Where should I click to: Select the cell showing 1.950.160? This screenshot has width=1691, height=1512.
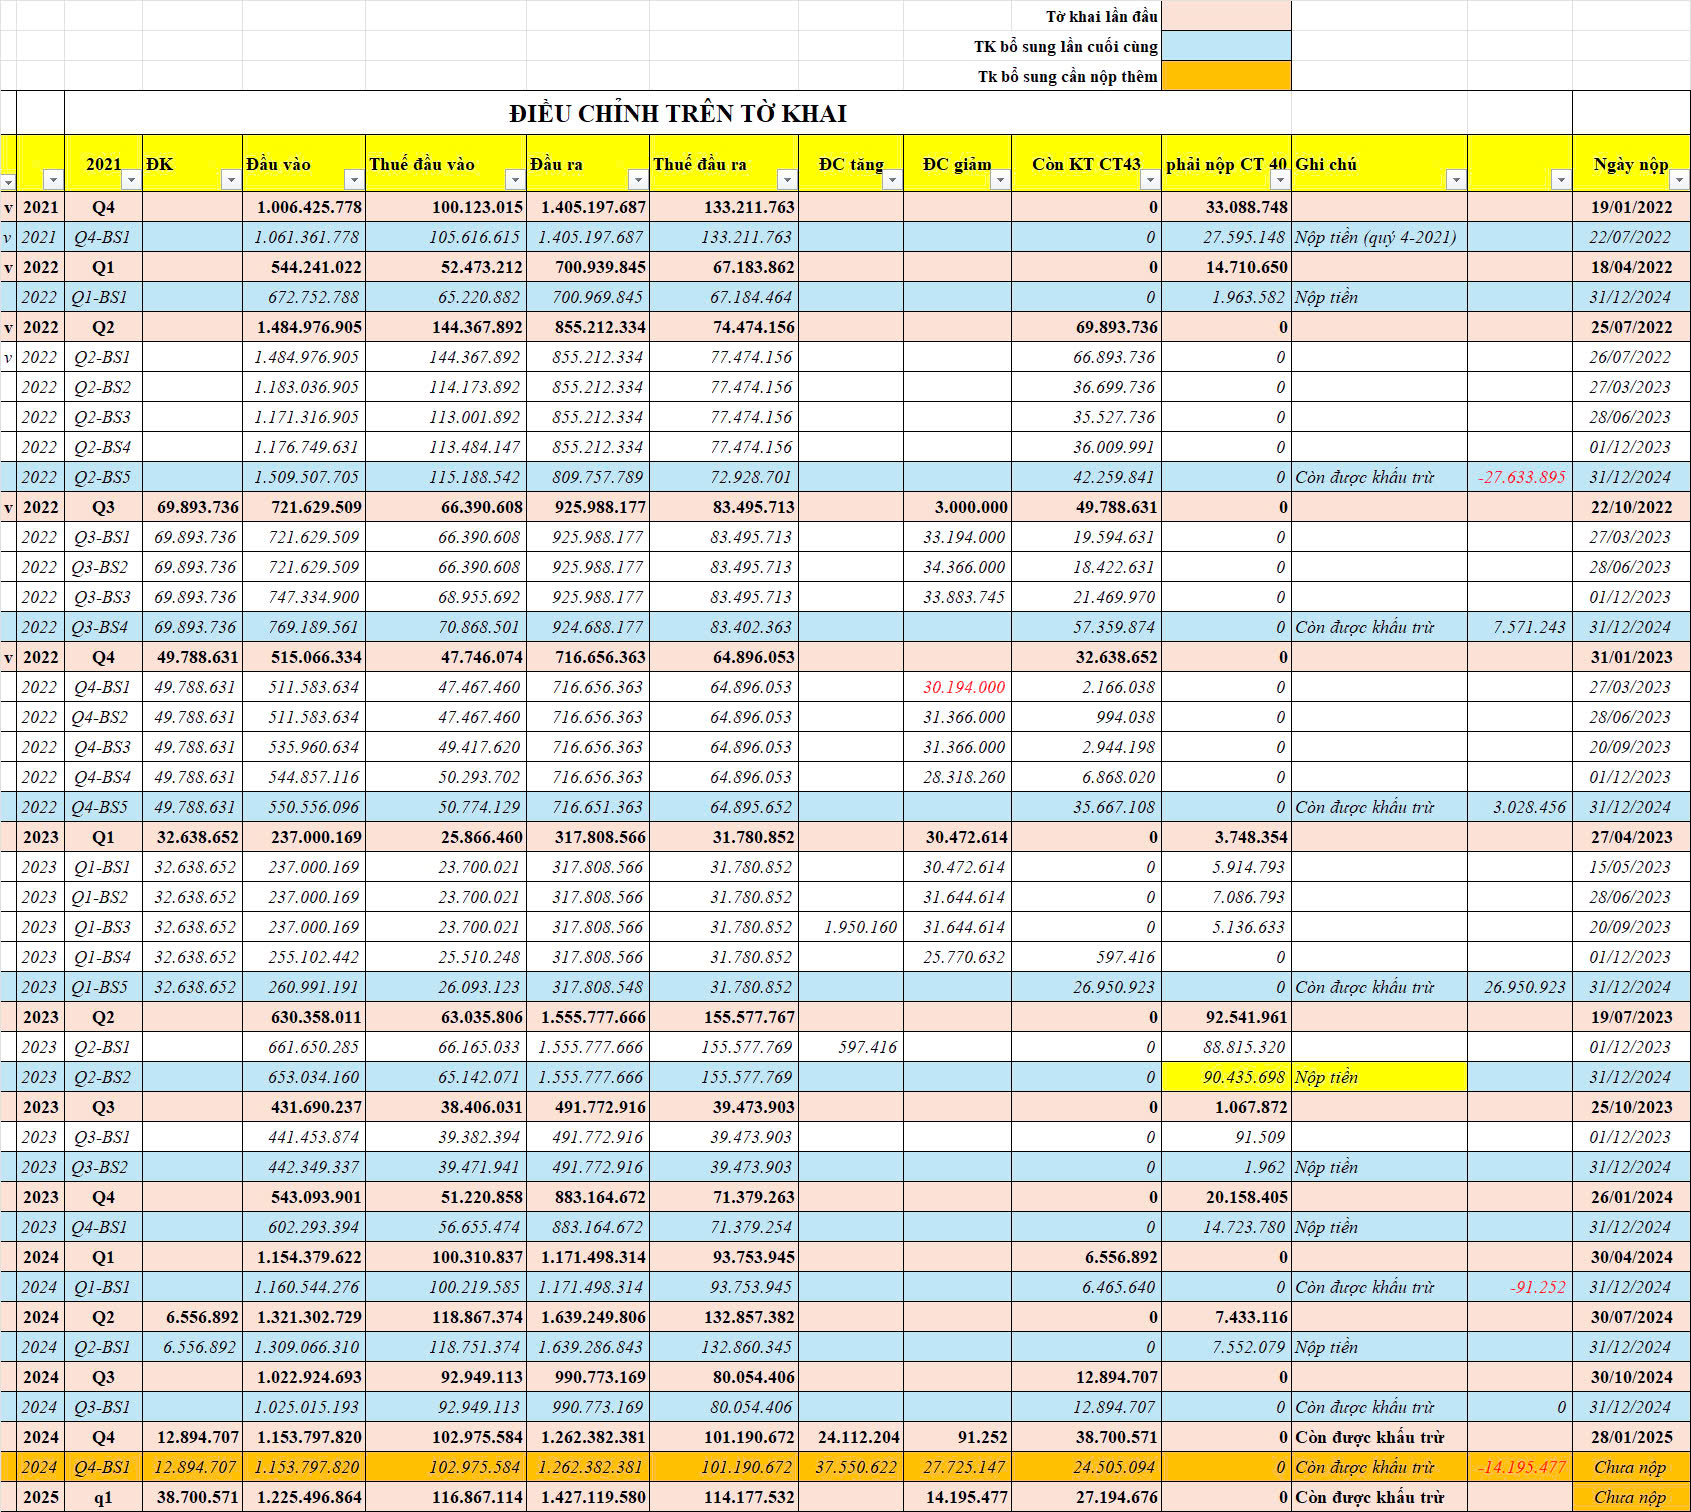(x=851, y=927)
